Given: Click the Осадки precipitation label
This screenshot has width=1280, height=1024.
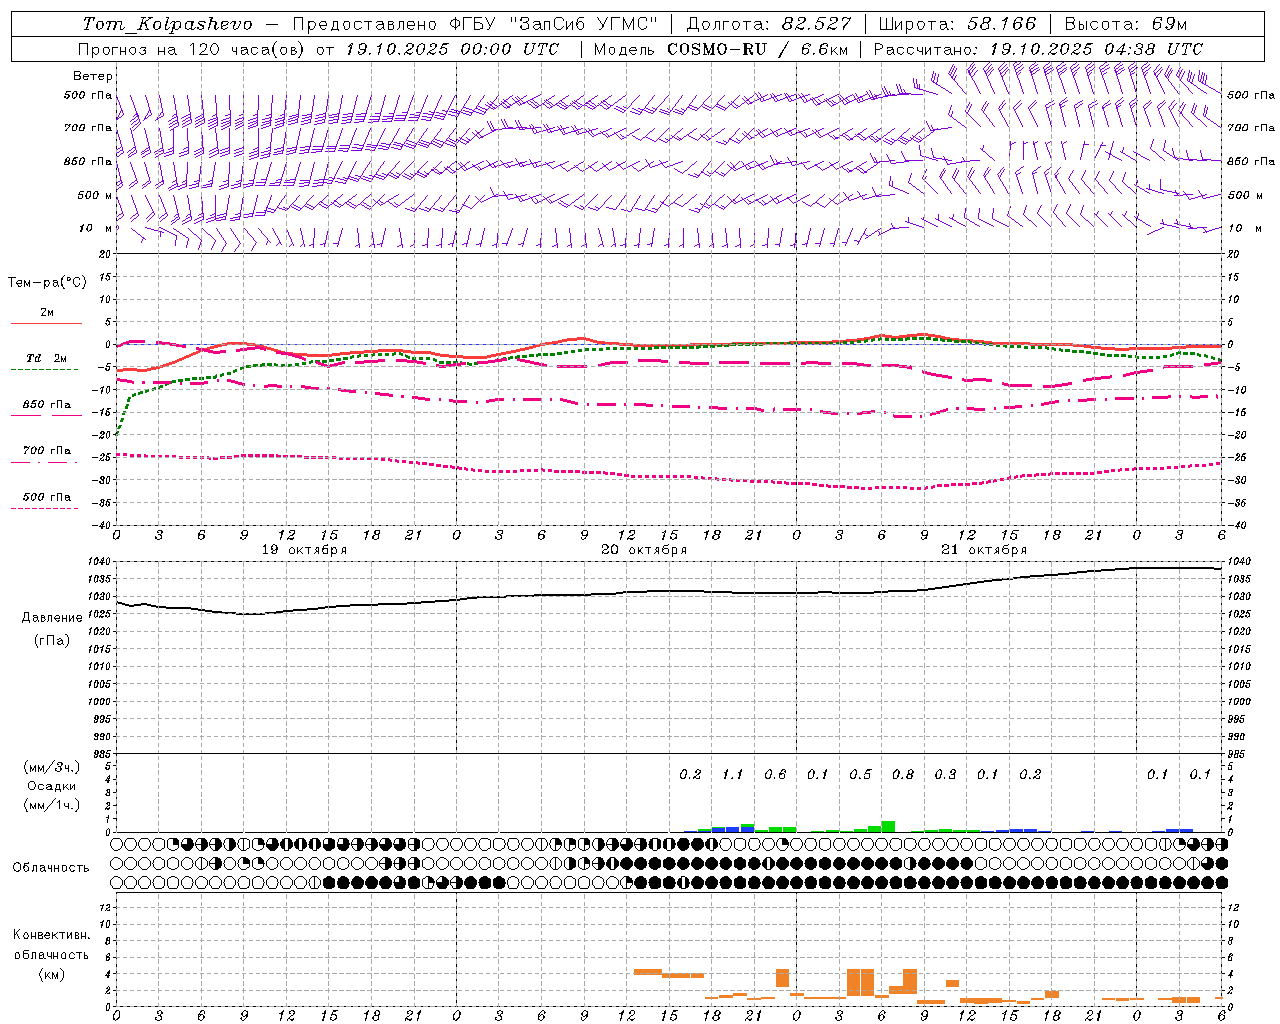Looking at the screenshot, I should click(x=52, y=786).
